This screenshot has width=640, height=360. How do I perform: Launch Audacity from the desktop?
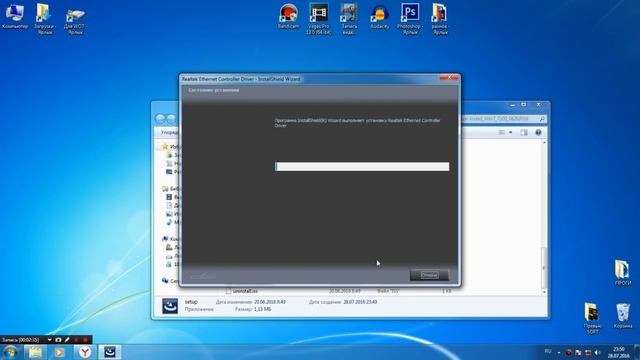379,16
